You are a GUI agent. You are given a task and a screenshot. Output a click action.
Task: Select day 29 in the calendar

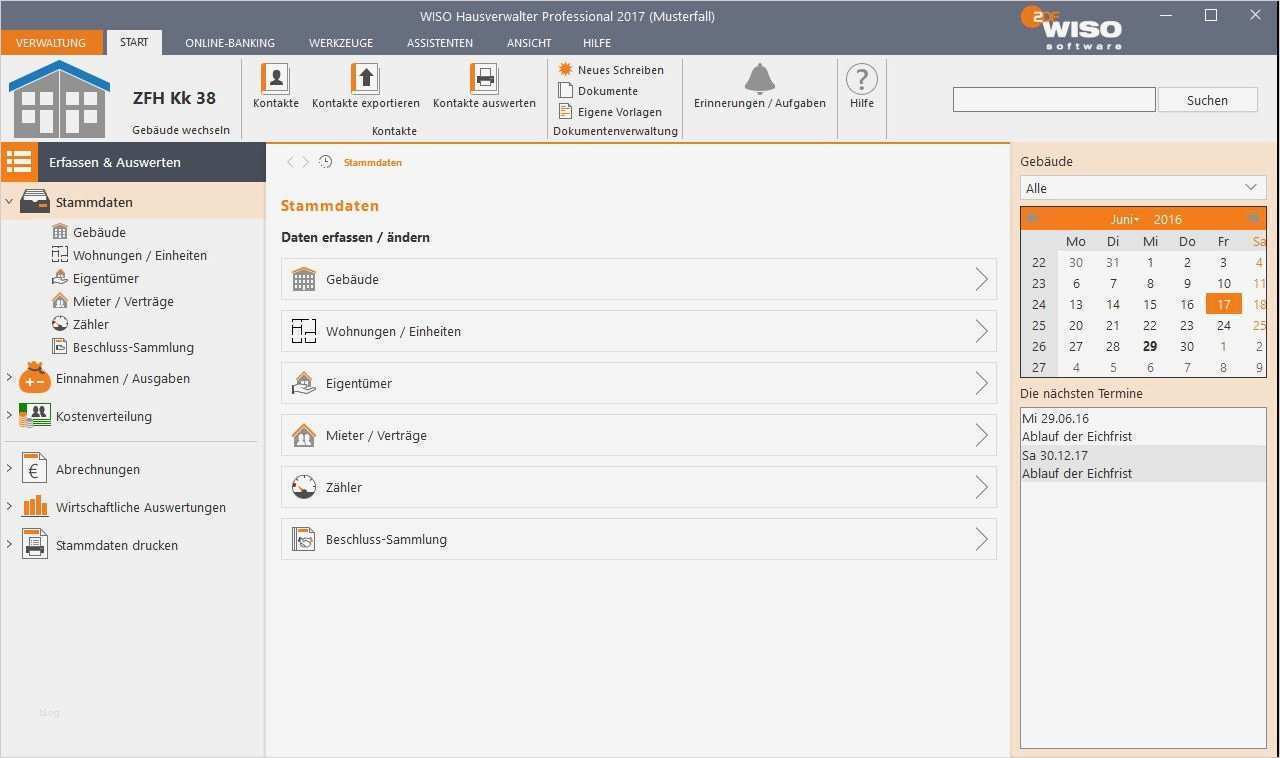pyautogui.click(x=1149, y=346)
